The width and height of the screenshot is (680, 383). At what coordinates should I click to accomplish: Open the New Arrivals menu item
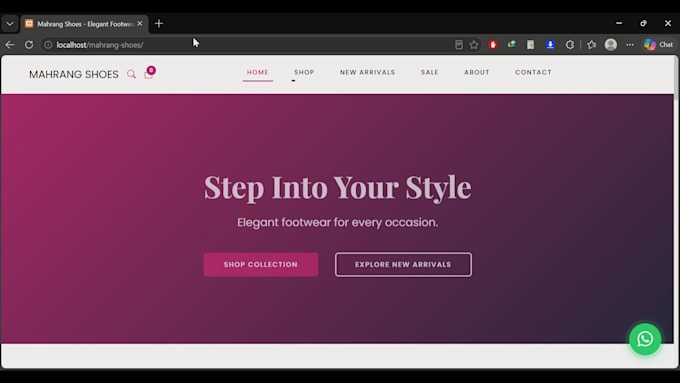367,72
